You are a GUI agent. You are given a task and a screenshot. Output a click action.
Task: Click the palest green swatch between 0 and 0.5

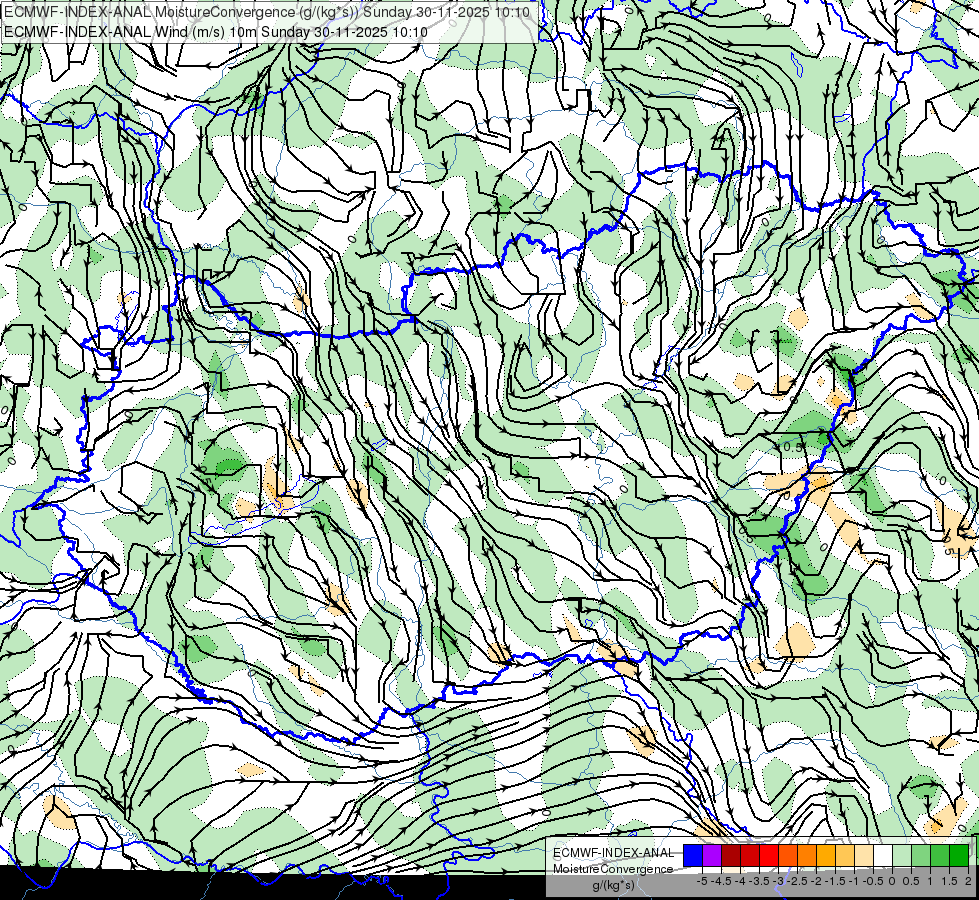(x=902, y=856)
